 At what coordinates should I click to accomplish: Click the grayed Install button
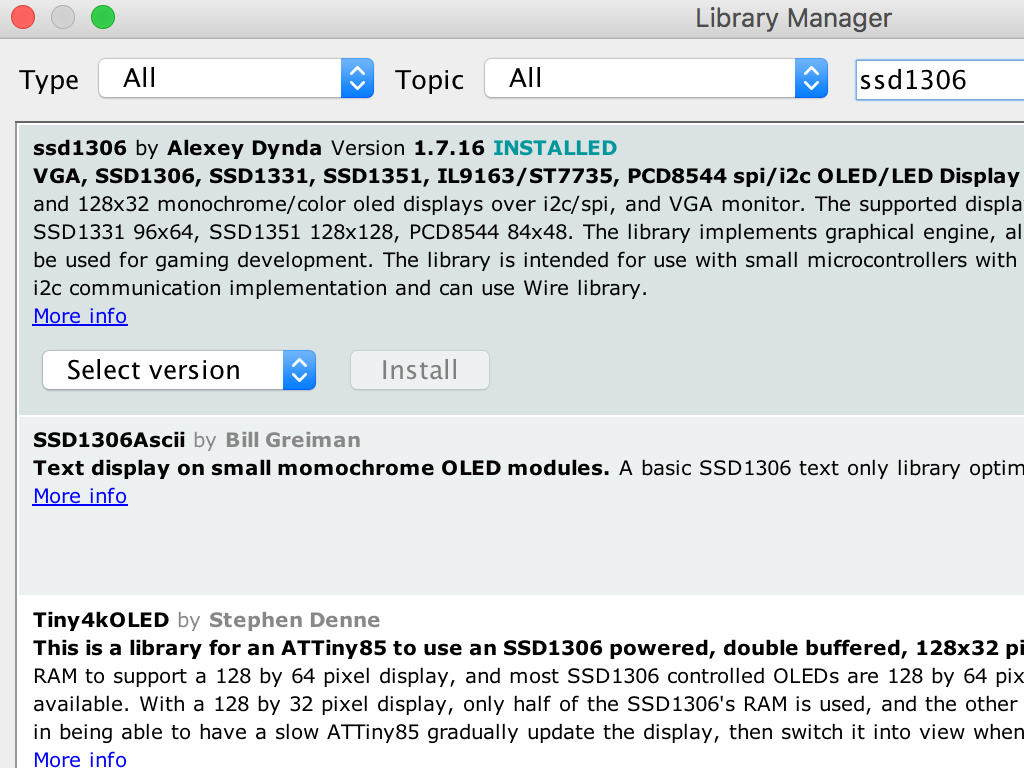tap(419, 370)
